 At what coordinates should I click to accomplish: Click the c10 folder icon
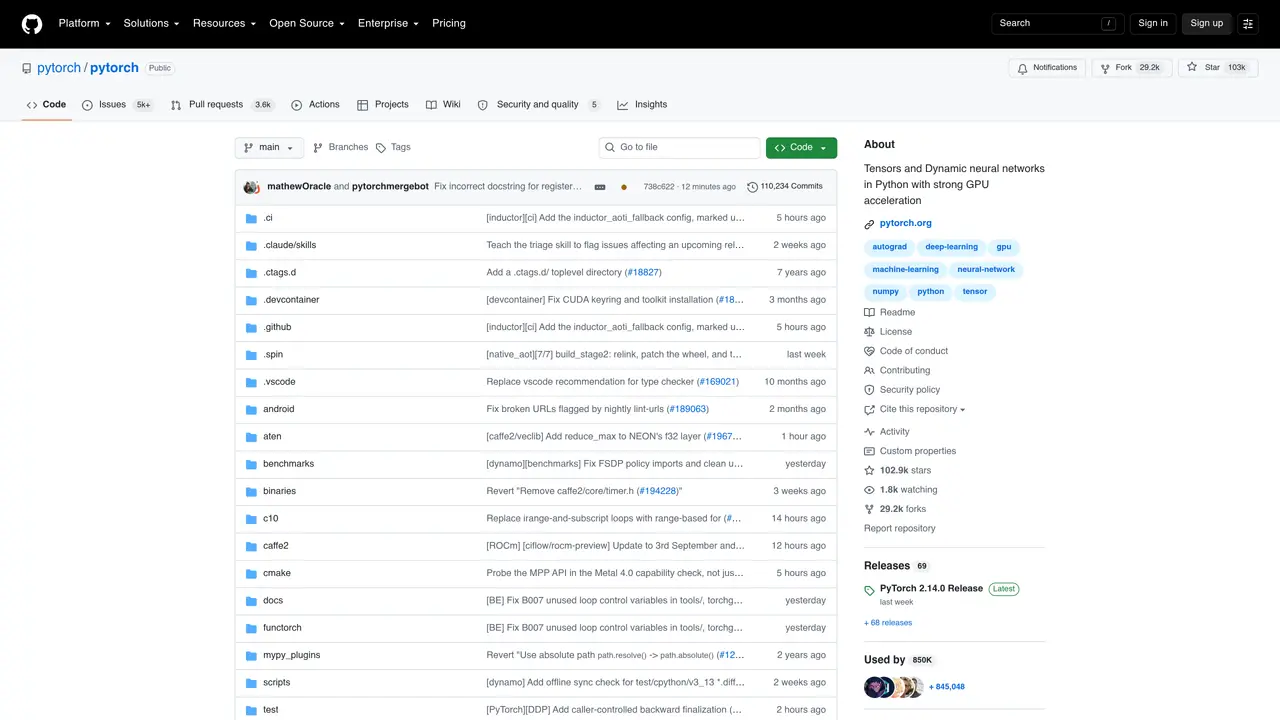tap(252, 519)
